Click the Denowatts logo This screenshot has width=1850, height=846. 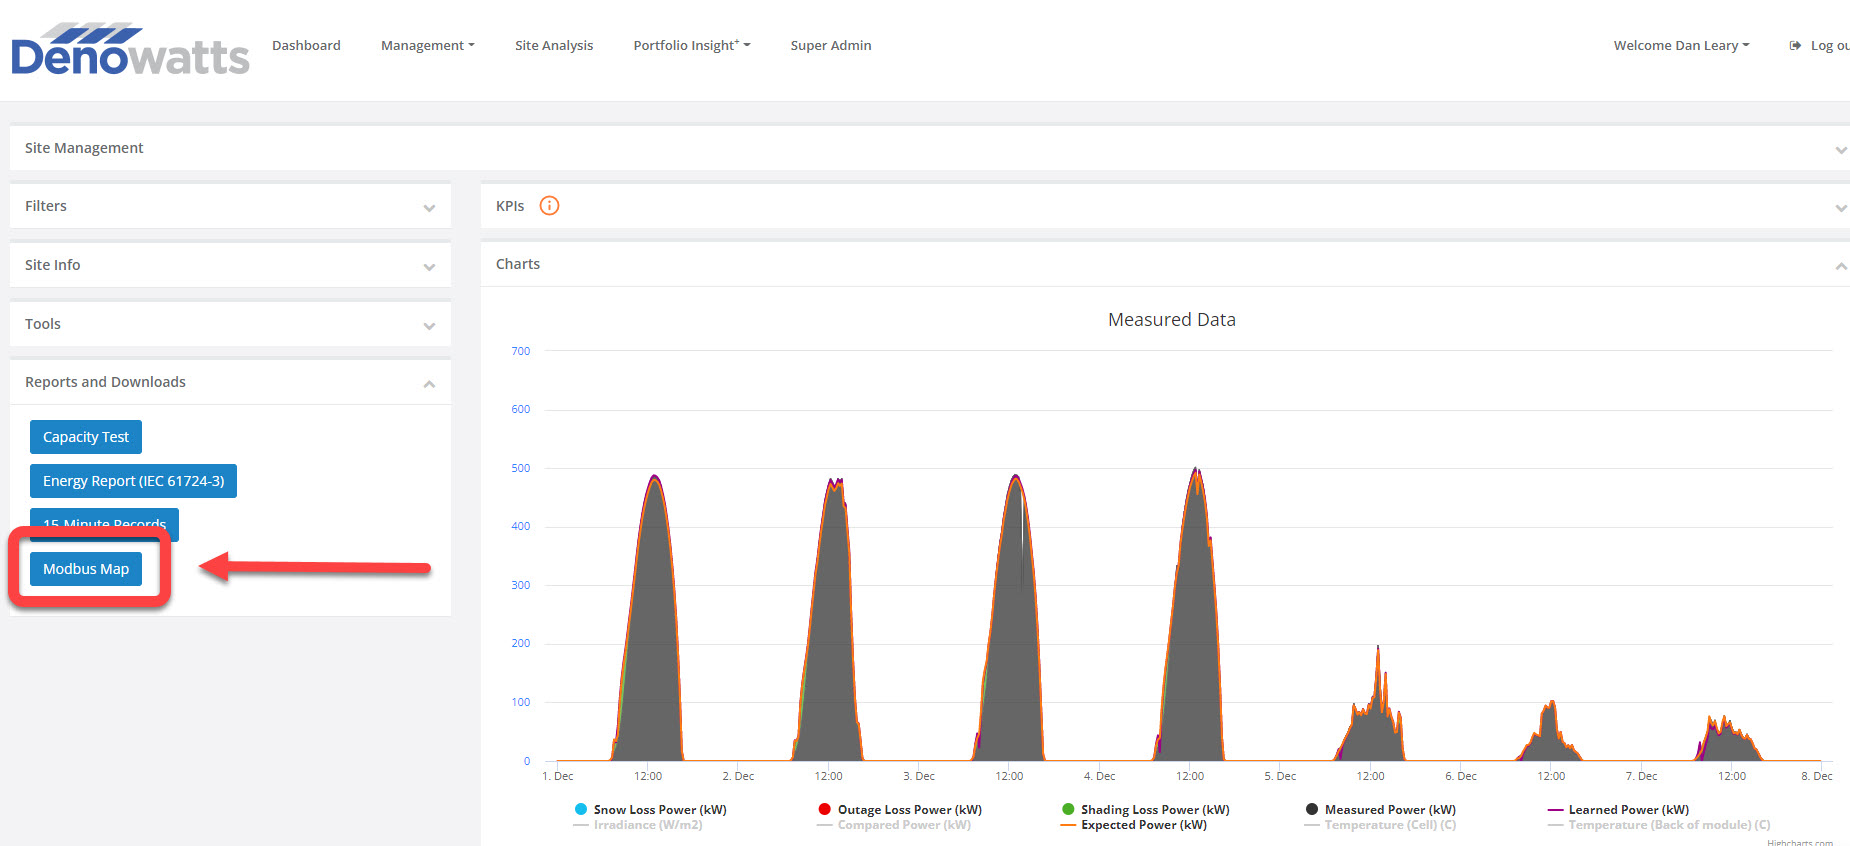click(x=130, y=50)
